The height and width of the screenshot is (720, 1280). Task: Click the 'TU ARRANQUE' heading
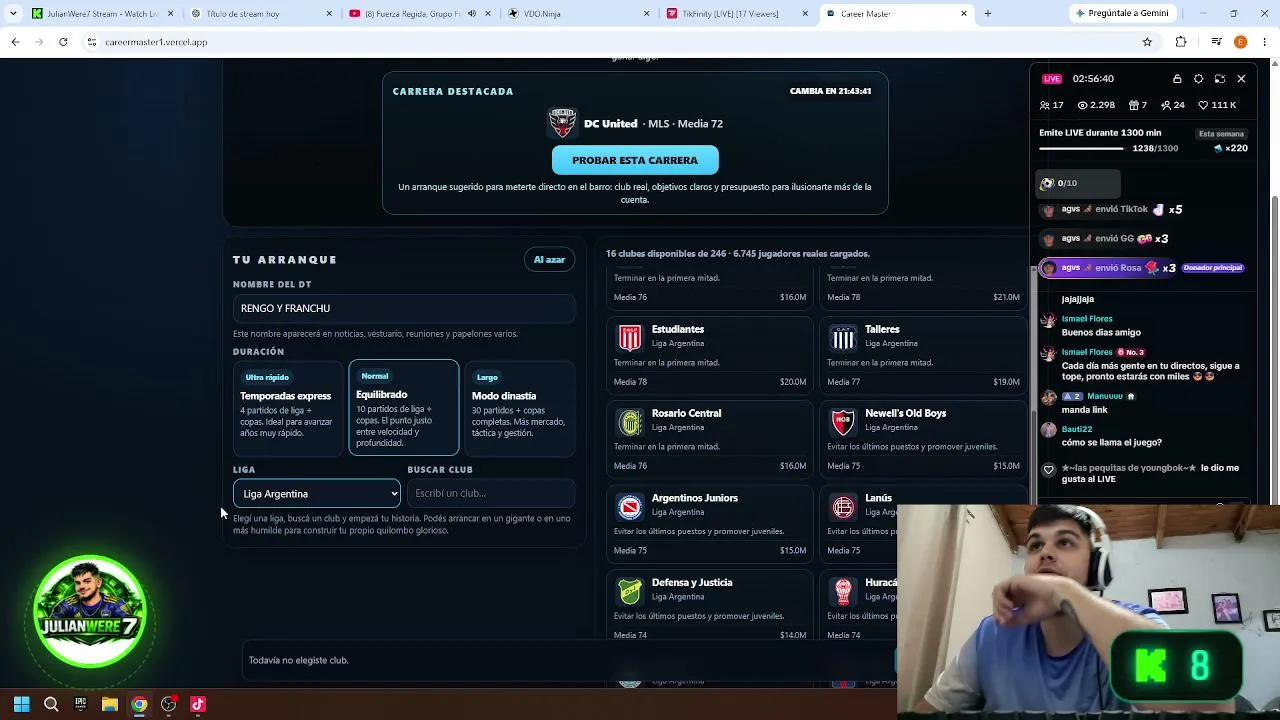point(285,260)
